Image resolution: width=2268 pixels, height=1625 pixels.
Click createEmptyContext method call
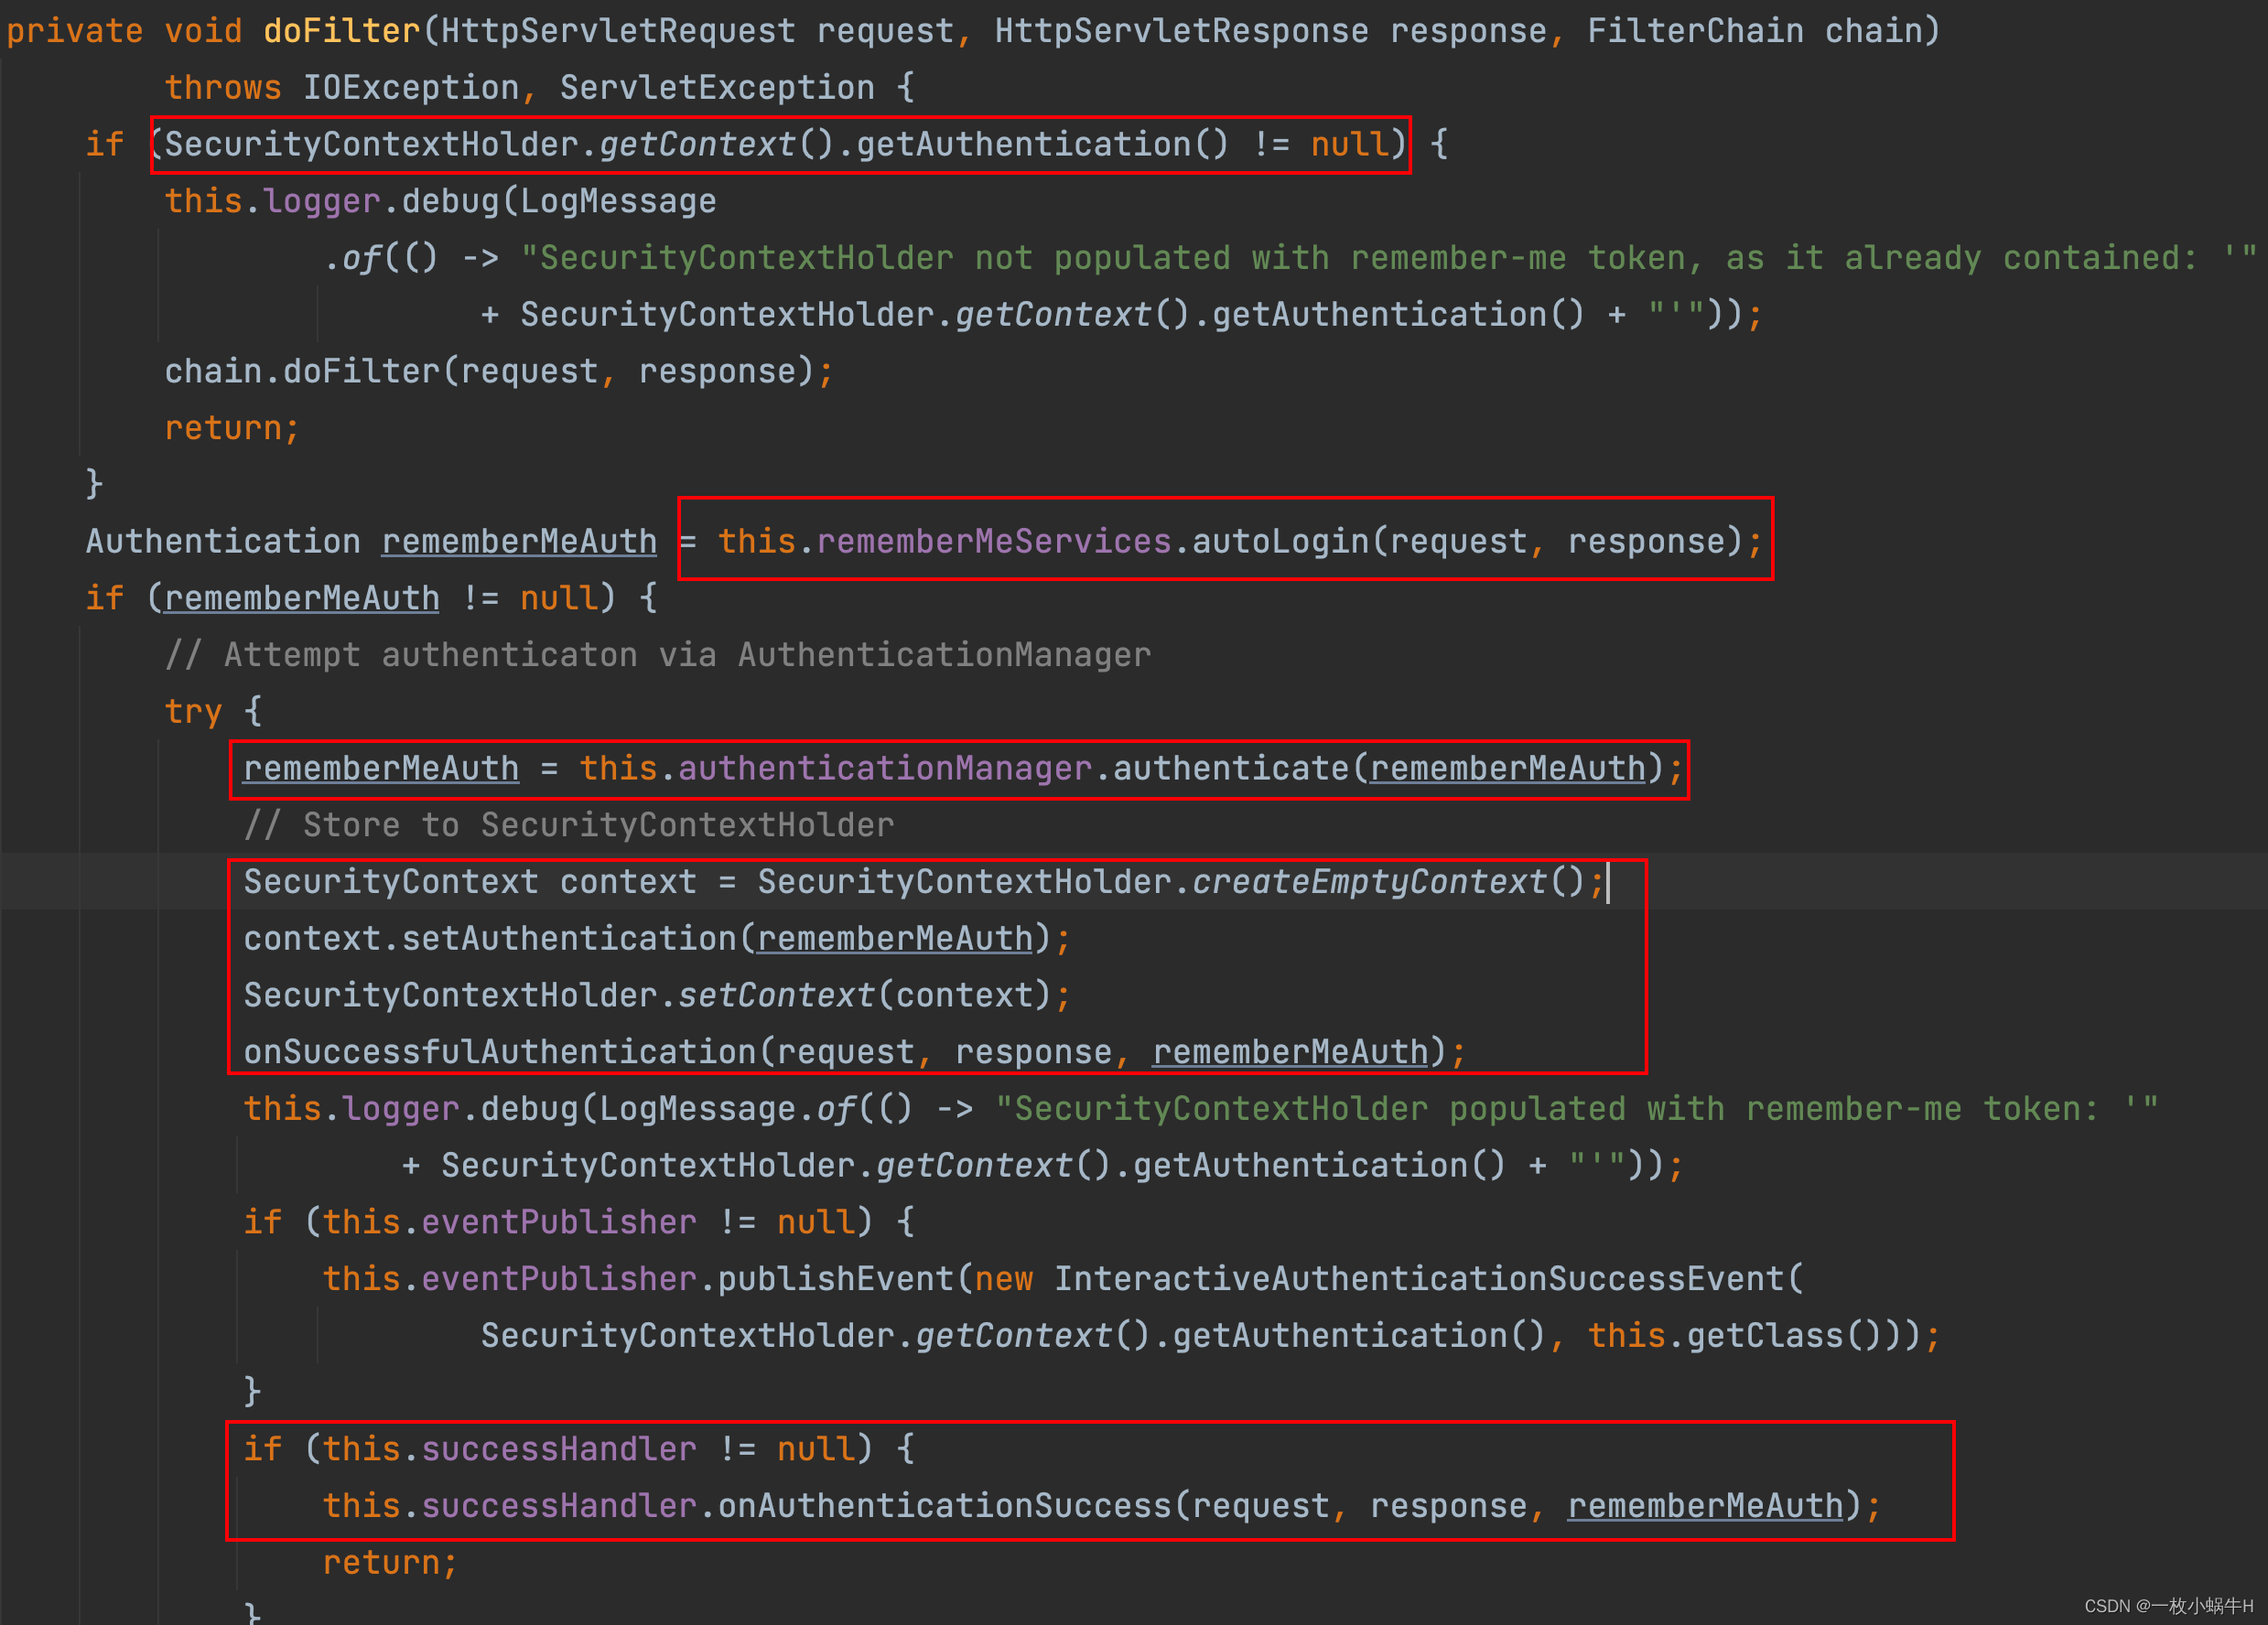[x=1368, y=882]
